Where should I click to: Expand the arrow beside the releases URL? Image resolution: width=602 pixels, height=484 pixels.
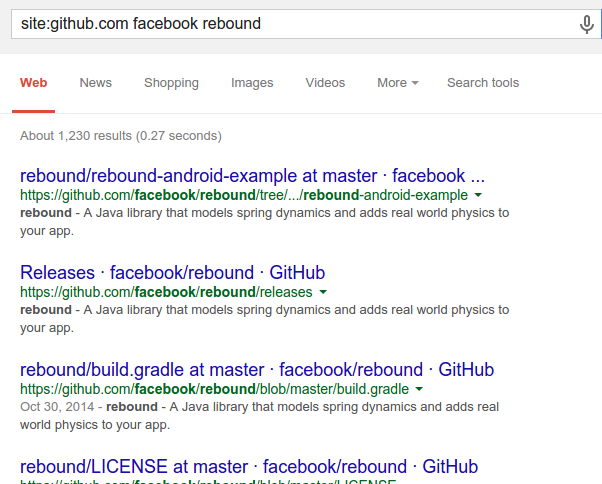[x=323, y=292]
